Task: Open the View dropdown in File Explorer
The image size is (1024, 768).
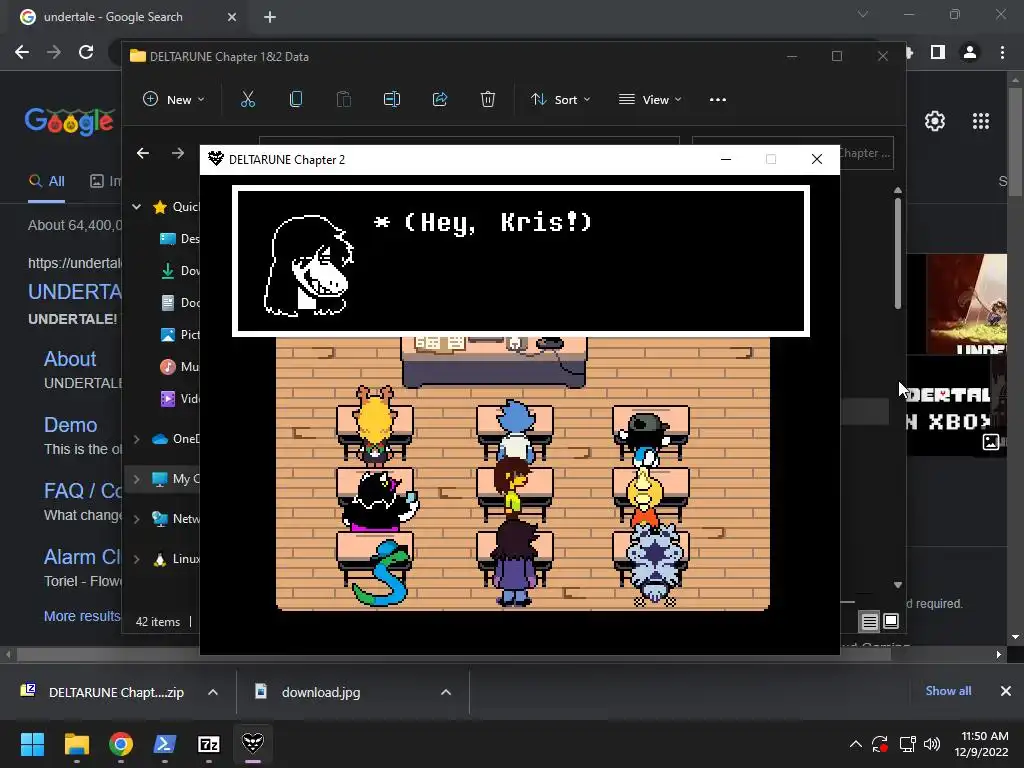Action: point(650,99)
